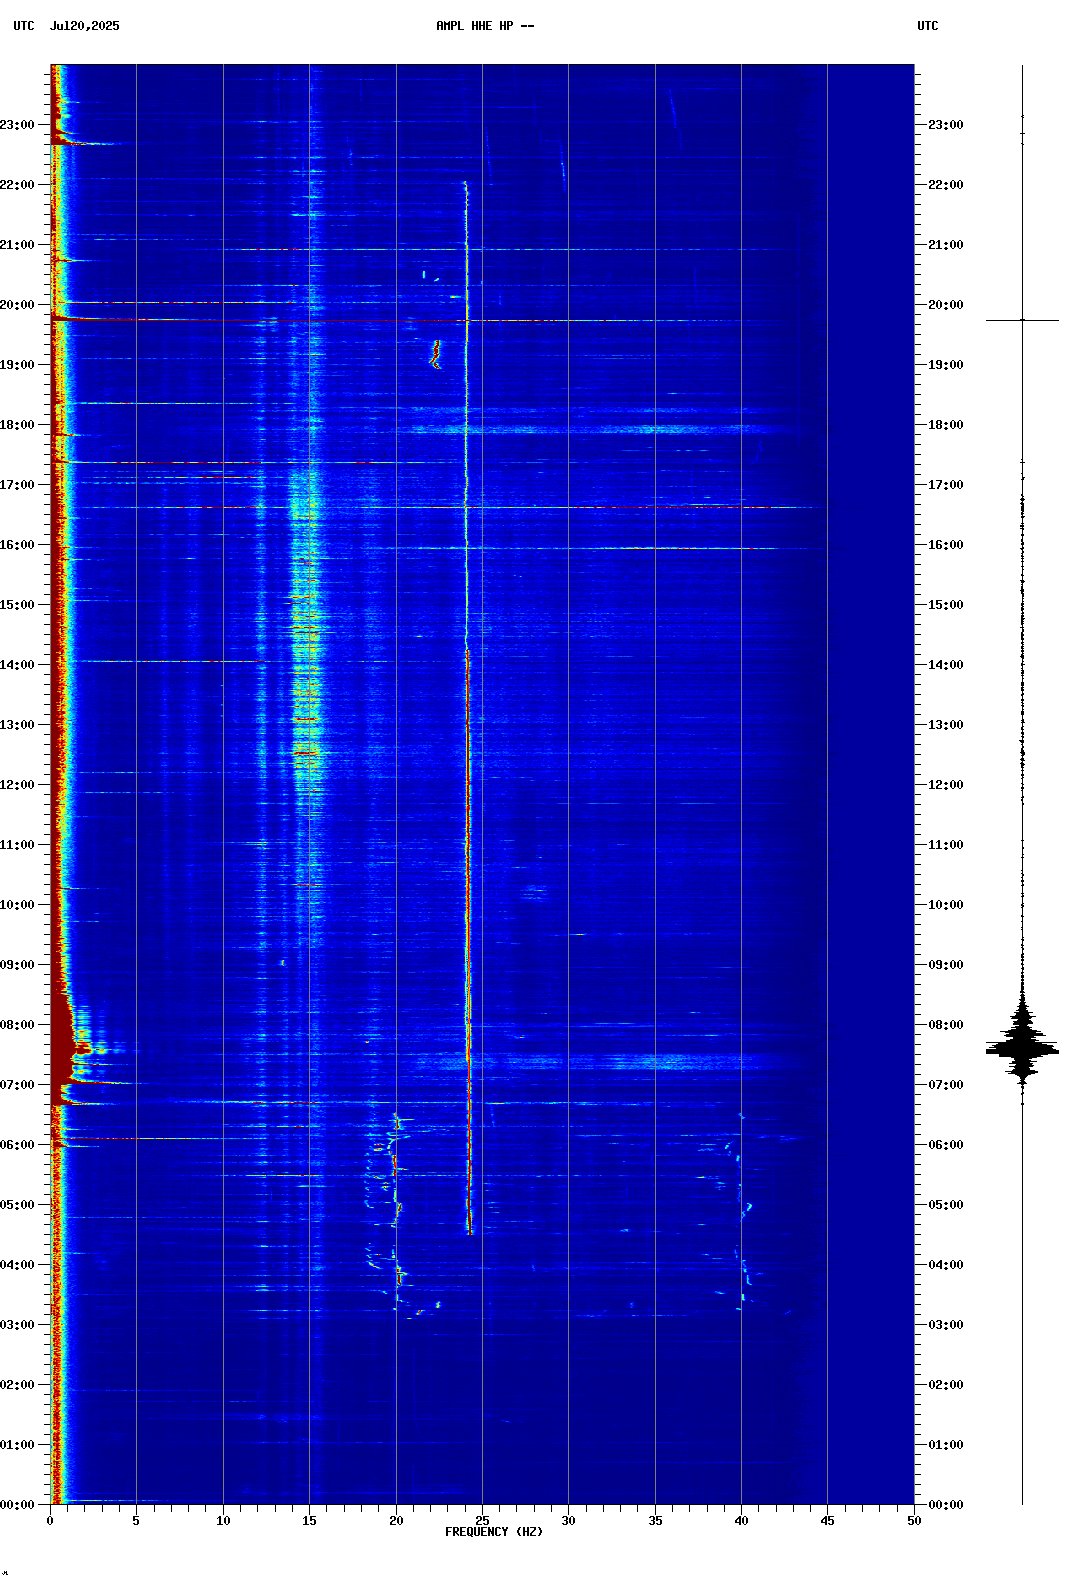Click 21:00 on the right time axis

tap(946, 245)
